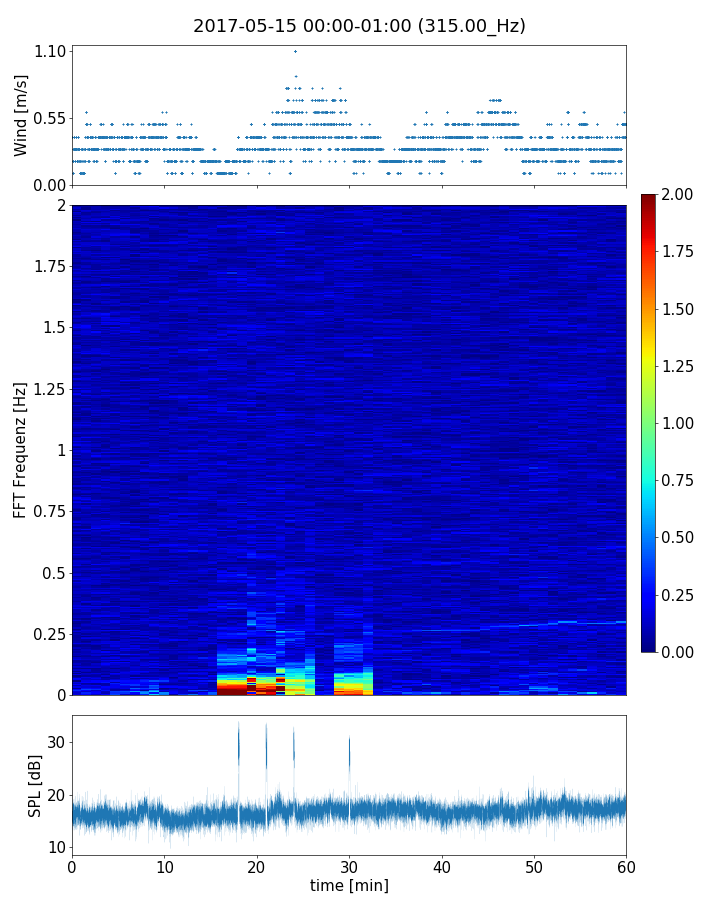
Task: Click the 1.5 tick on FFT frequency axis
Action: (52, 328)
